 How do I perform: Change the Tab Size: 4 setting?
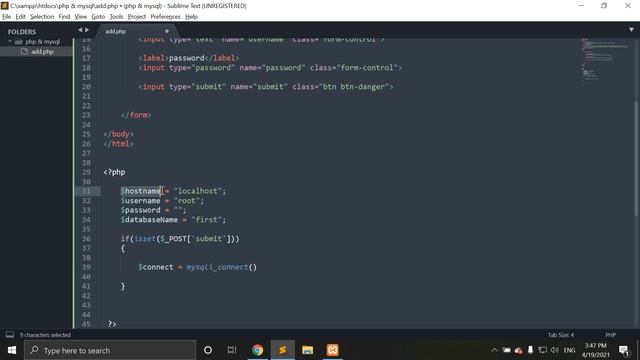(x=561, y=335)
